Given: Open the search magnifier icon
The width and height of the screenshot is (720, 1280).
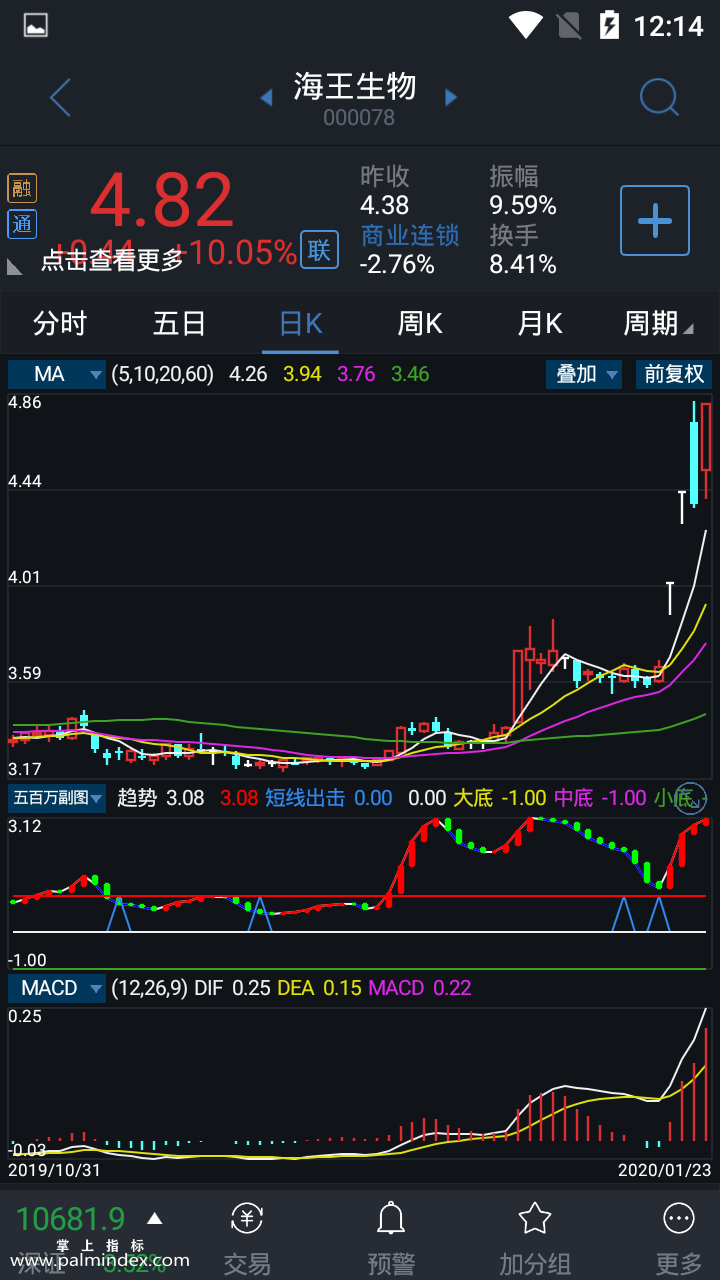Looking at the screenshot, I should pos(659,97).
